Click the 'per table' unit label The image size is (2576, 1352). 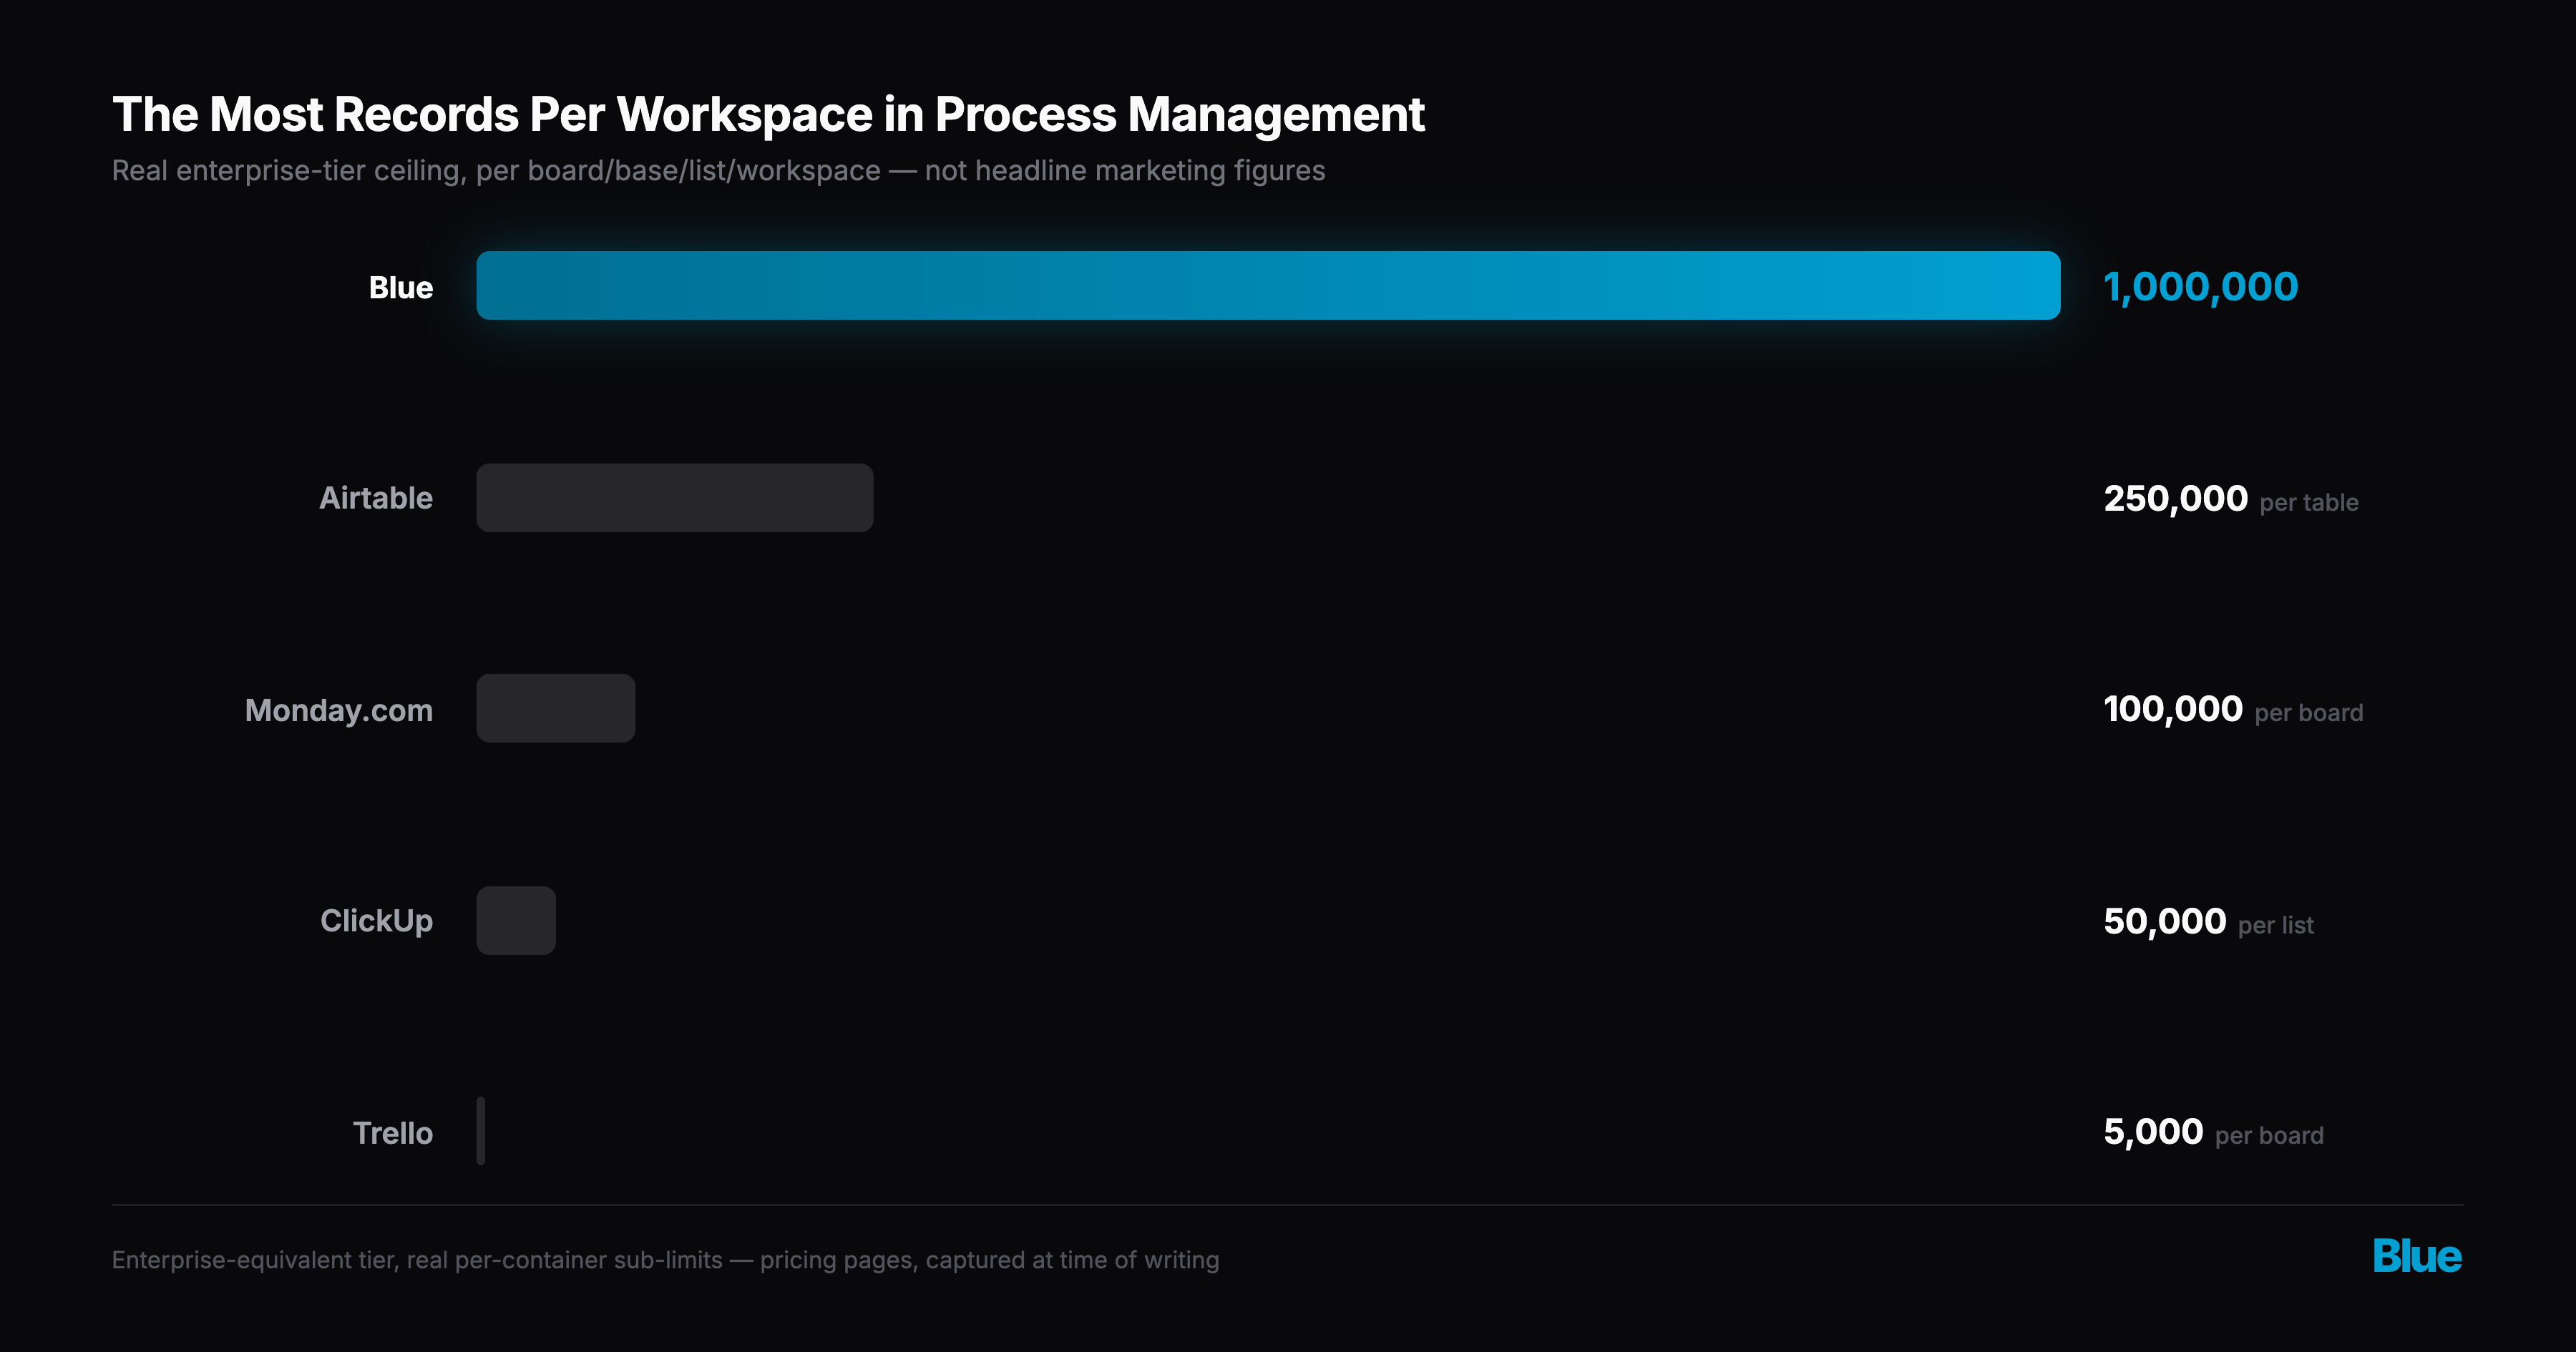2309,502
